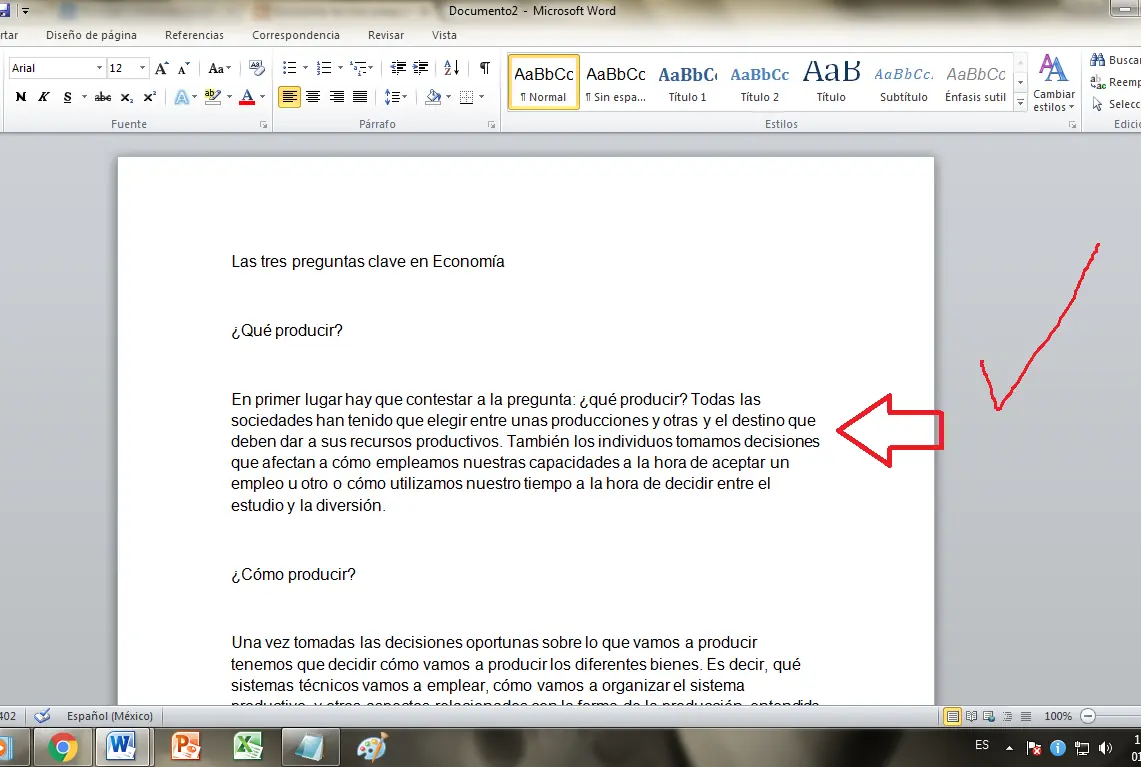Sort text alphabetically (A-Z icon)
The height and width of the screenshot is (767, 1141).
pos(451,68)
